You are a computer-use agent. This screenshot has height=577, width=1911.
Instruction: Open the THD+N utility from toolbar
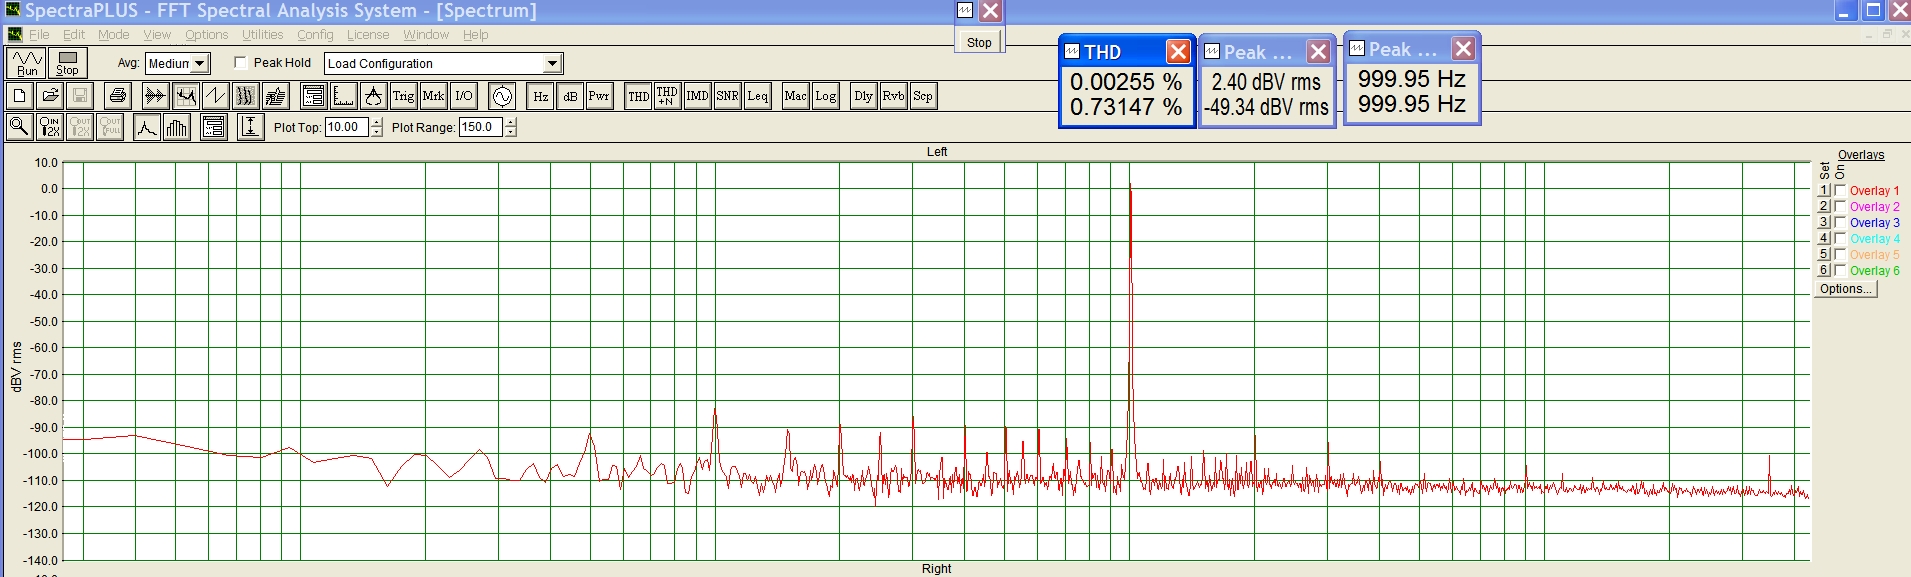click(x=667, y=96)
